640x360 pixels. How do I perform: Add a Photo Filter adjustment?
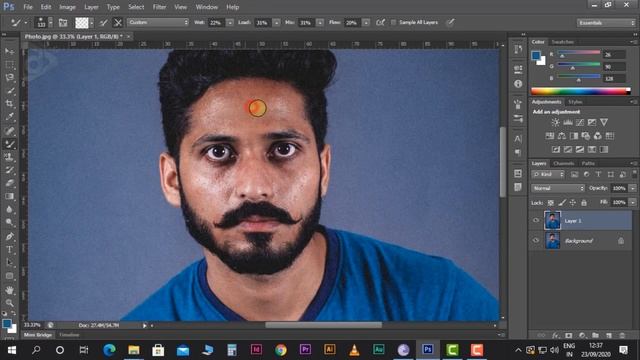586,136
